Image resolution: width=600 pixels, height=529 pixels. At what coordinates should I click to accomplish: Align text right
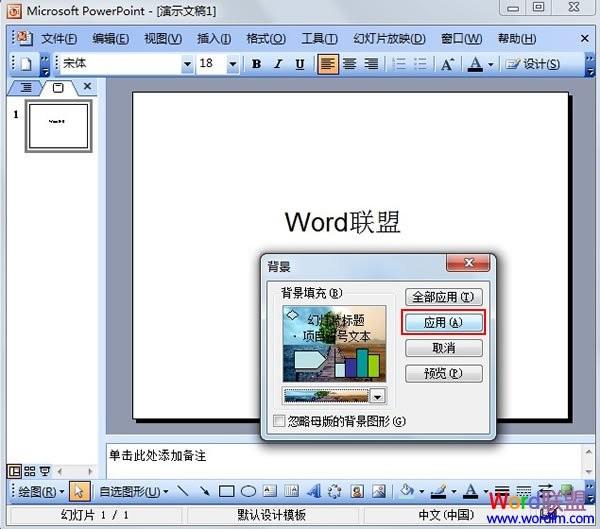pos(371,64)
